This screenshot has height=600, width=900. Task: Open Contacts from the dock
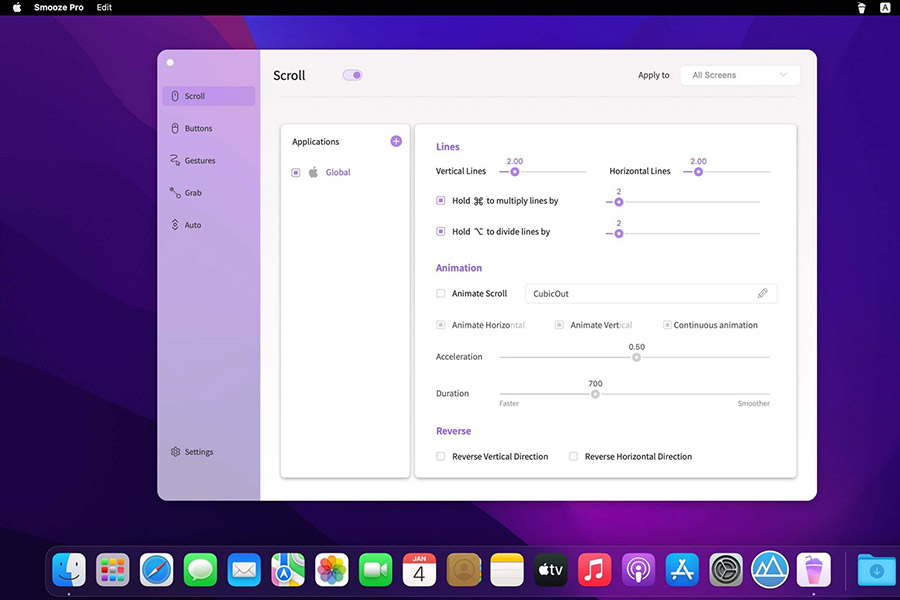coord(463,570)
